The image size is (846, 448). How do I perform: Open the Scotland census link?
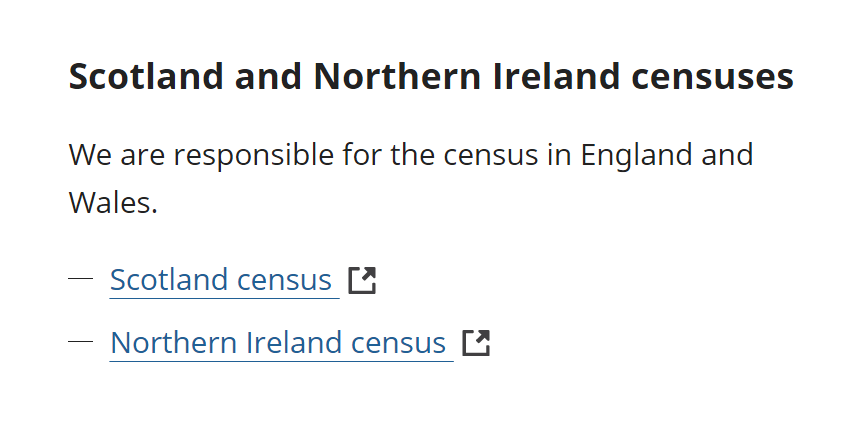(221, 280)
